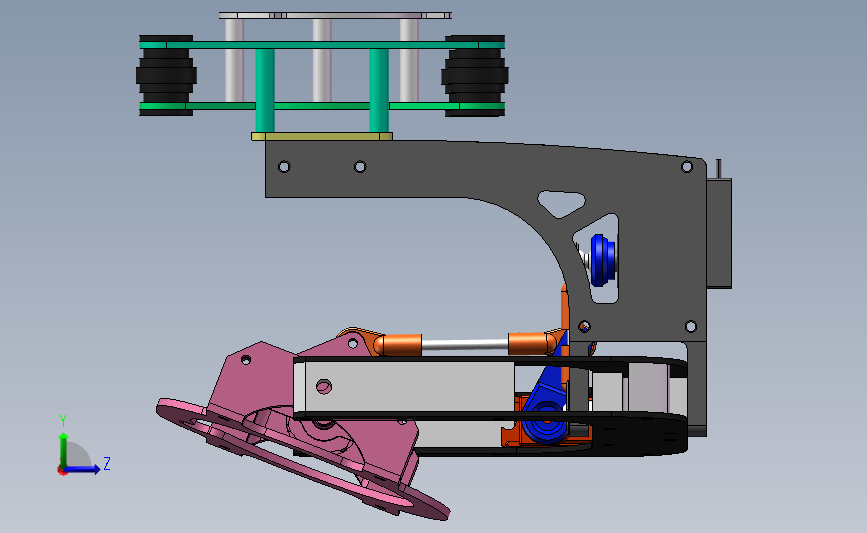
Task: Select the triangular cutout in the gray bracket
Action: click(561, 203)
